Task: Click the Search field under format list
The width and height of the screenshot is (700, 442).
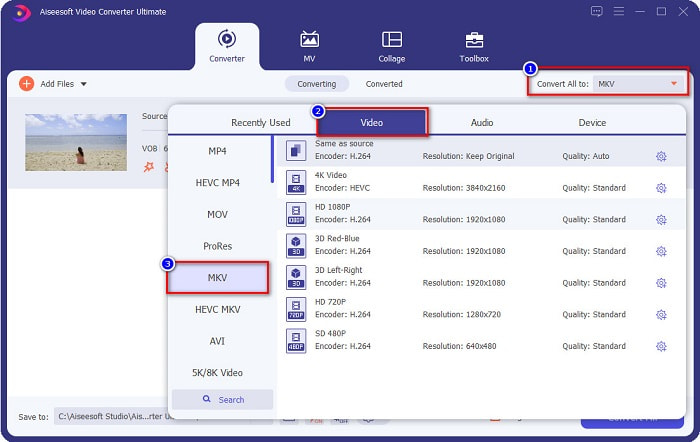Action: 222,399
